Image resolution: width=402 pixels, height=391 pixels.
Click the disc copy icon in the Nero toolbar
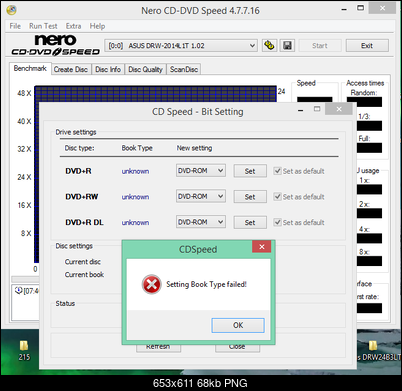(269, 46)
